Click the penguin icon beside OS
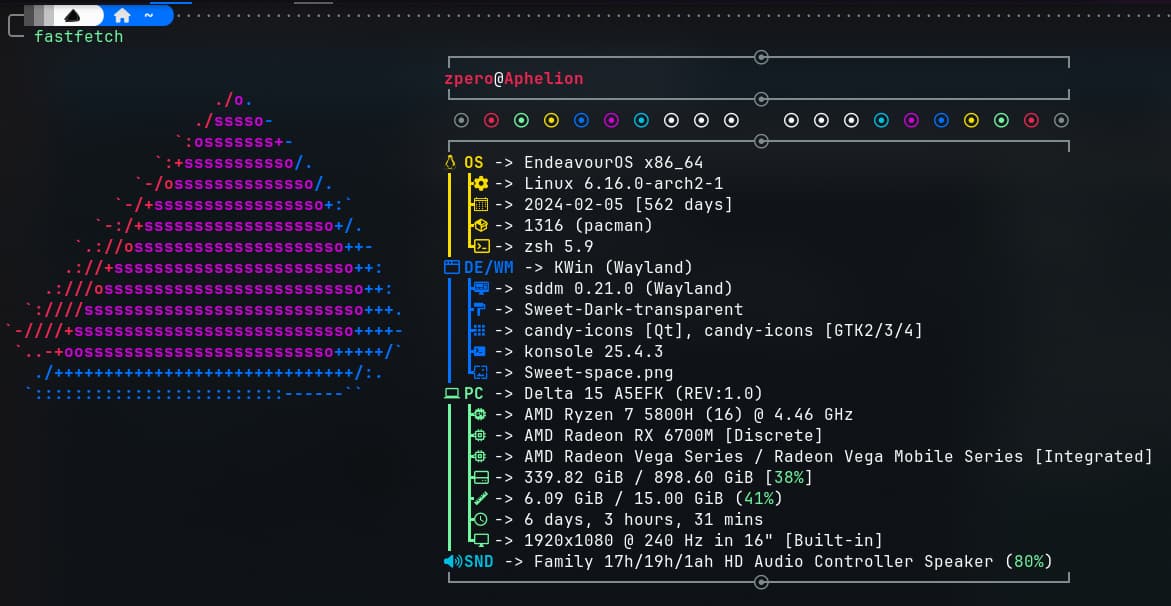 [x=450, y=162]
